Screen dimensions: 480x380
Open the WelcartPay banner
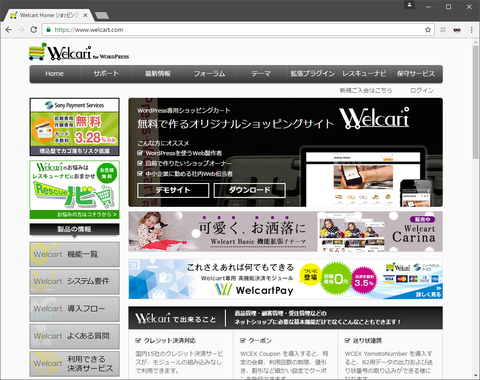pos(286,279)
